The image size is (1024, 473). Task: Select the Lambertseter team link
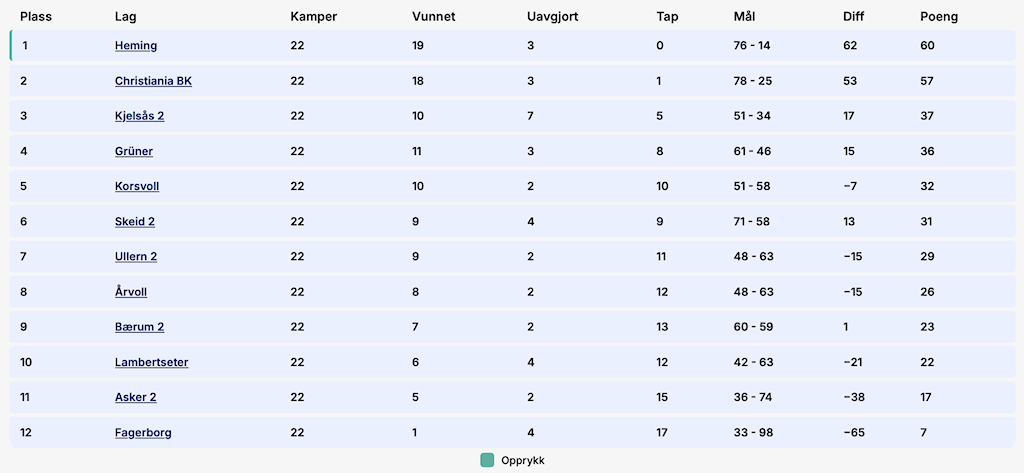tap(151, 362)
